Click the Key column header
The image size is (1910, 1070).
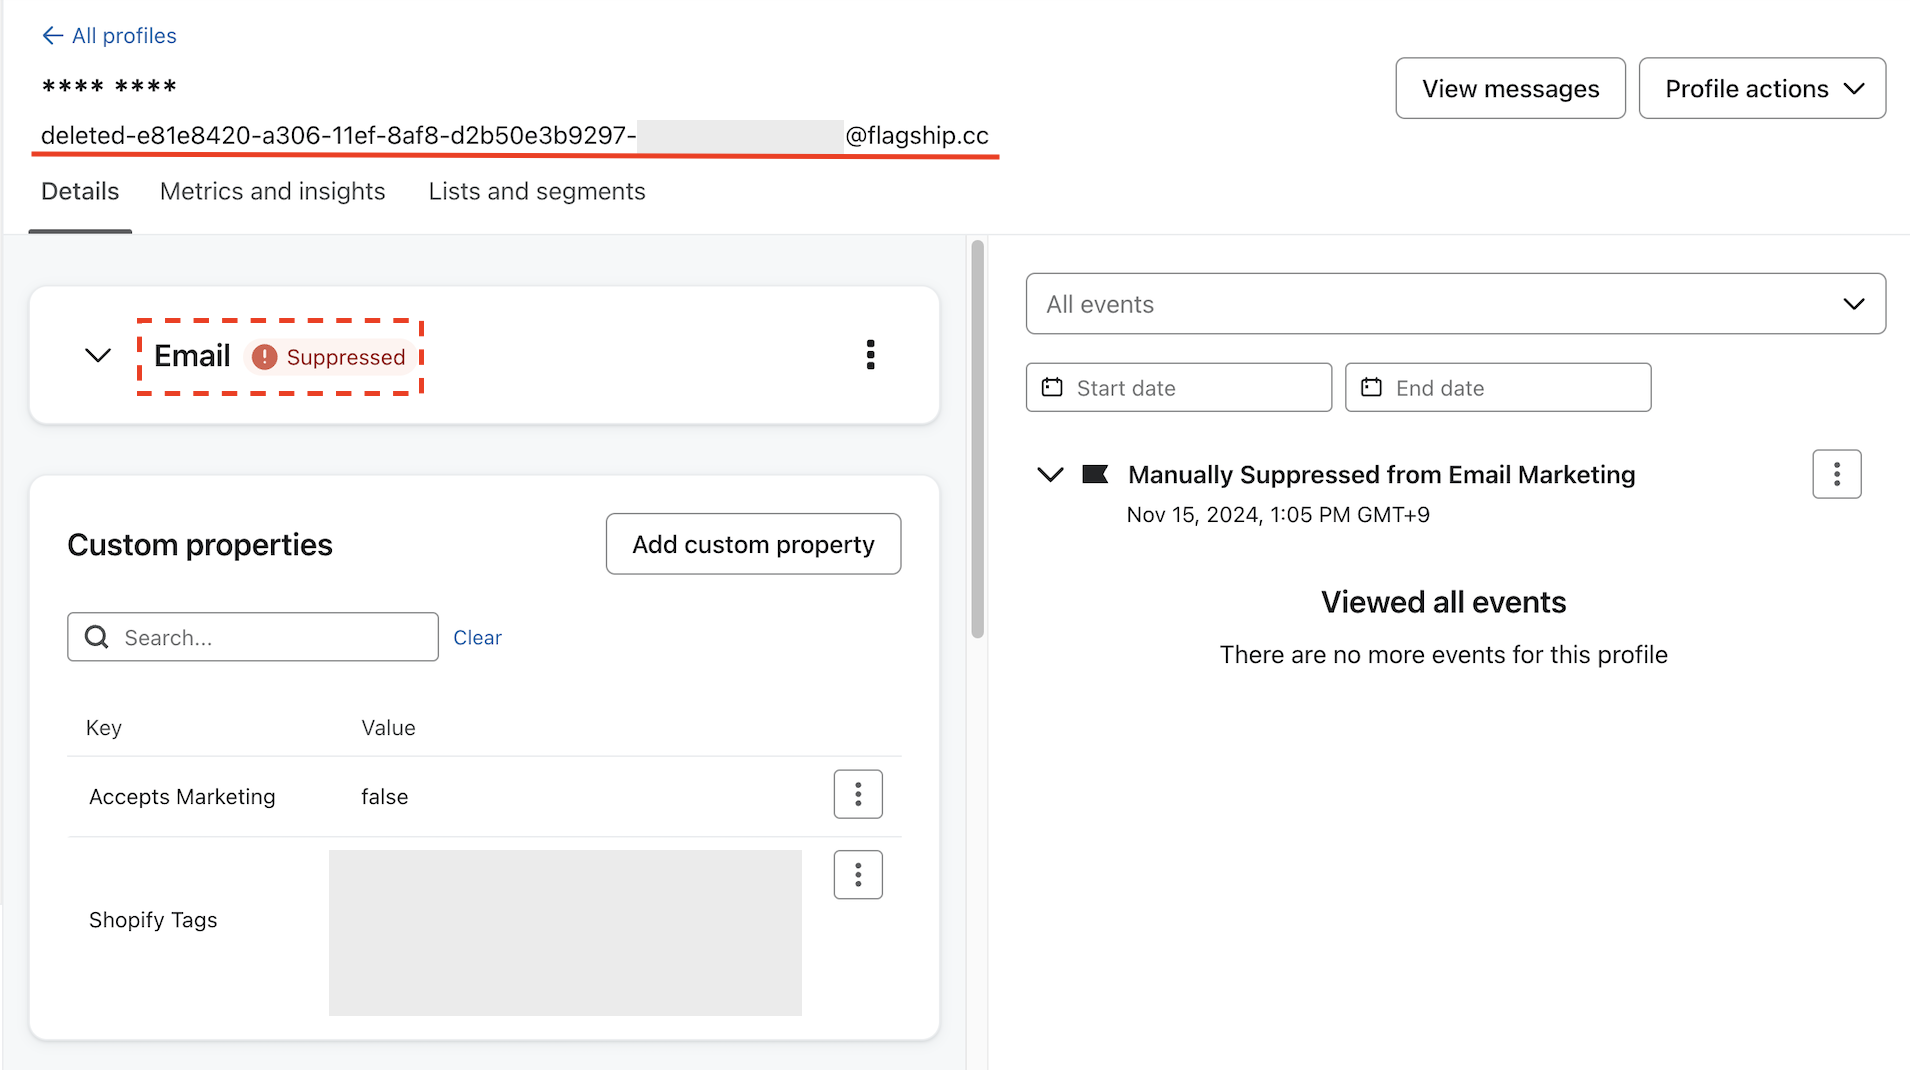(x=104, y=728)
